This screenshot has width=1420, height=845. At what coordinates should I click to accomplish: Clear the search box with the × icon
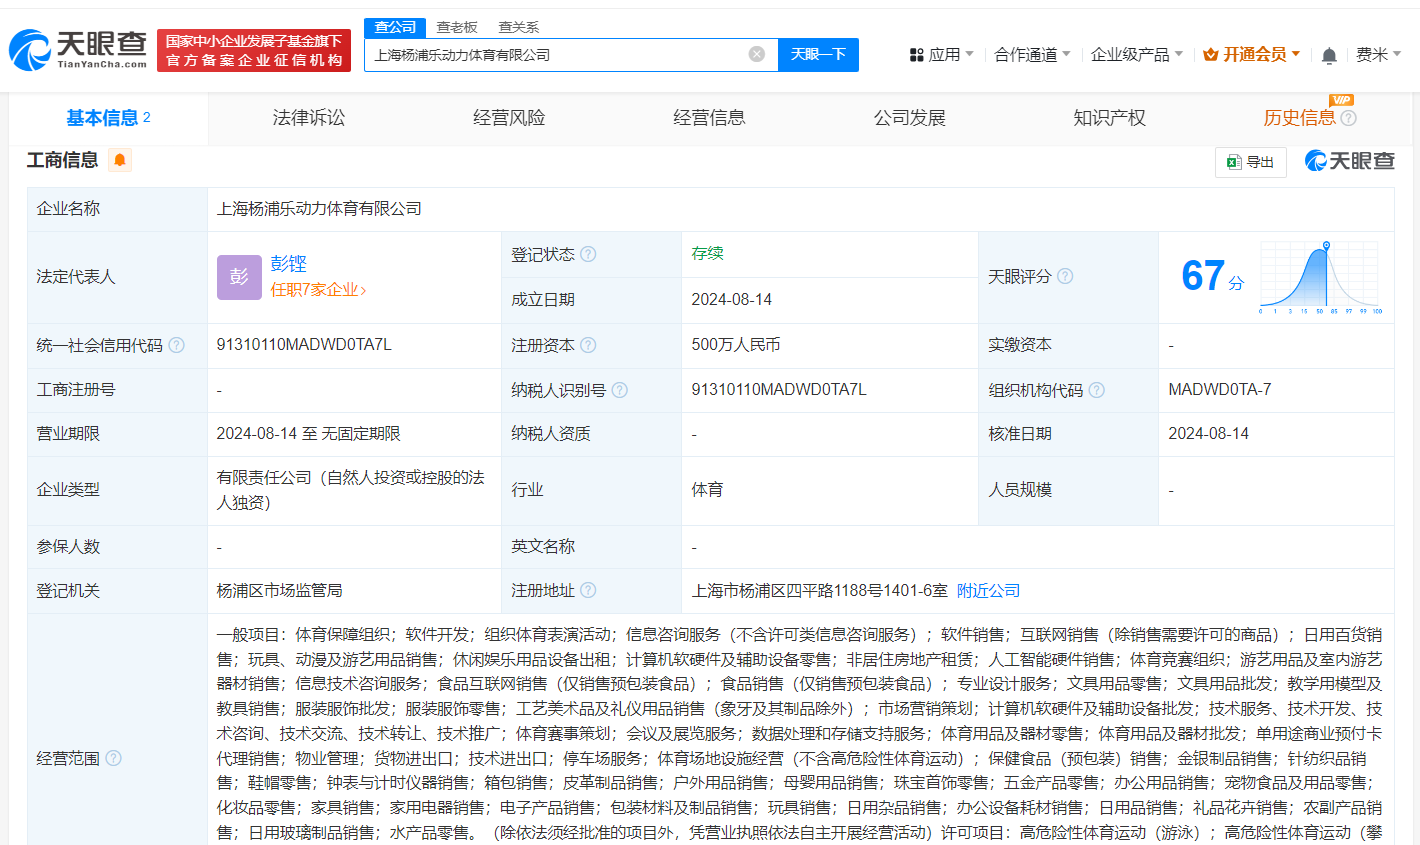756,55
